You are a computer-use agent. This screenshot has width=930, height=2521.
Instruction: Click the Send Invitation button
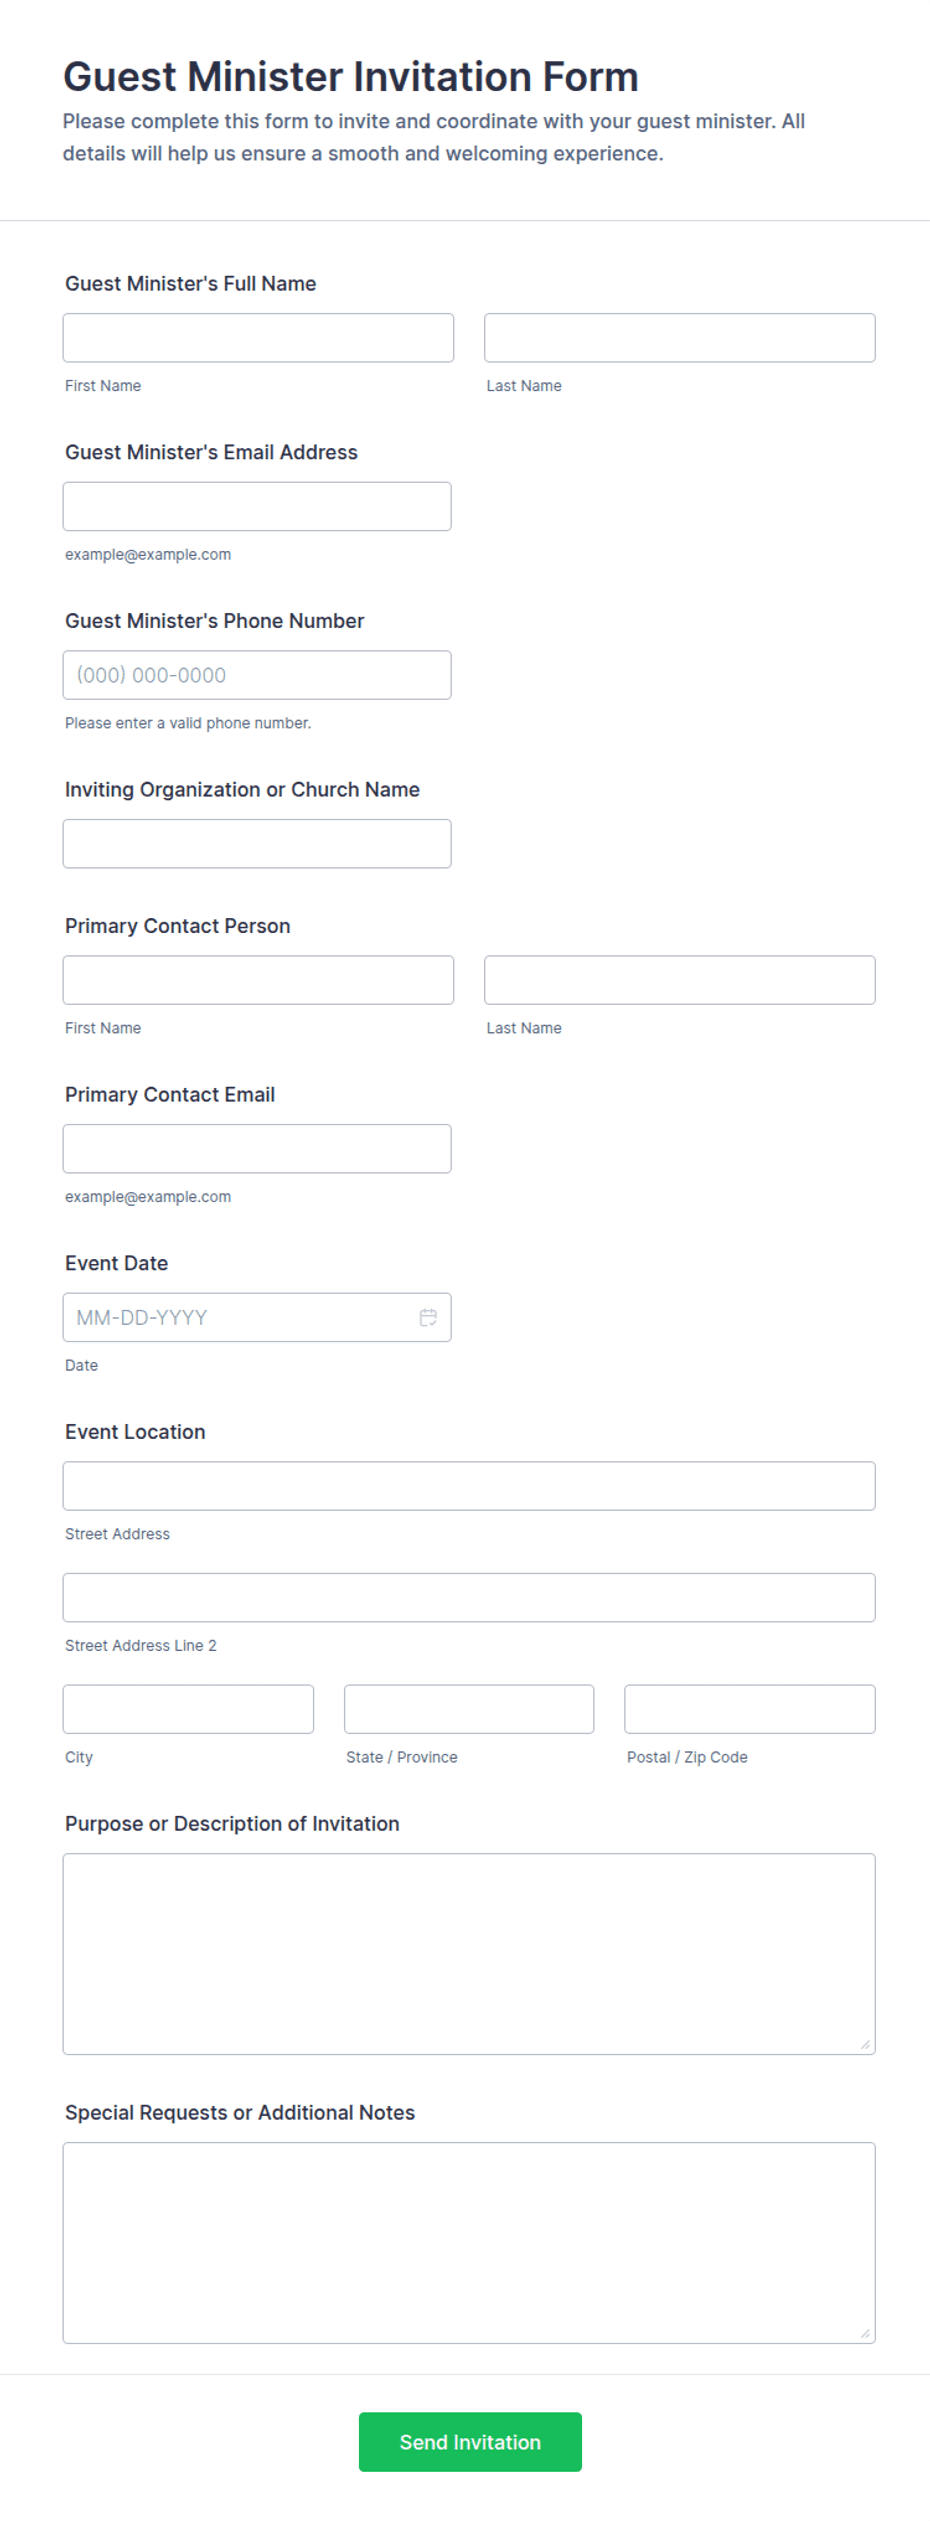[470, 2441]
